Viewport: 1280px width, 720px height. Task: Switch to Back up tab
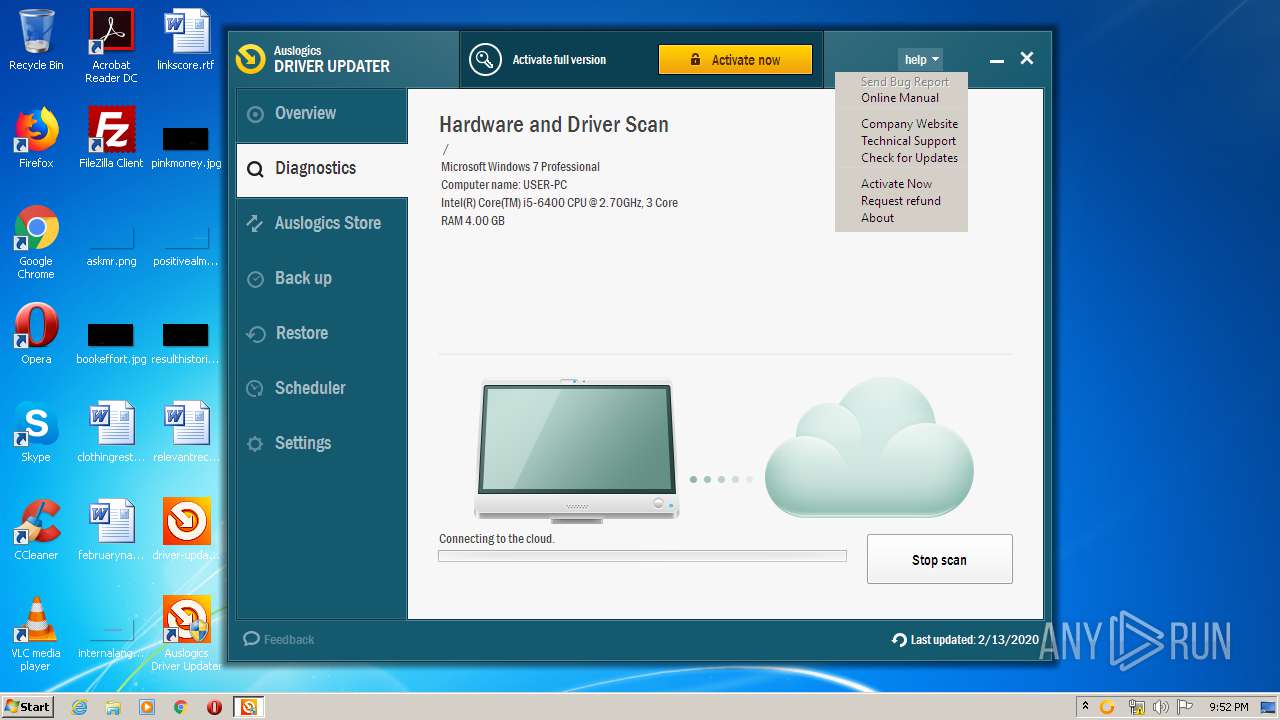click(x=321, y=279)
